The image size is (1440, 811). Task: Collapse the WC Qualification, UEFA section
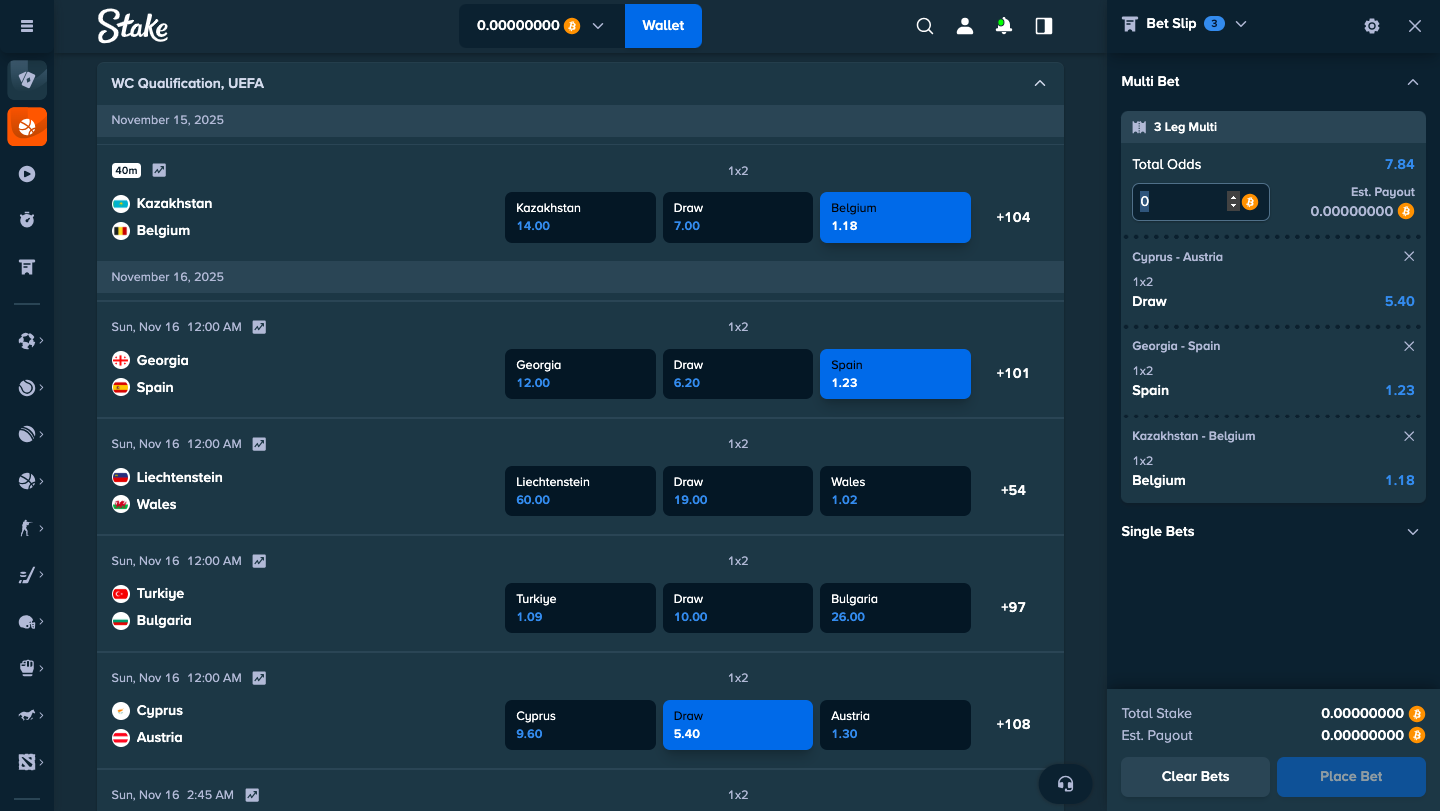click(x=1040, y=83)
